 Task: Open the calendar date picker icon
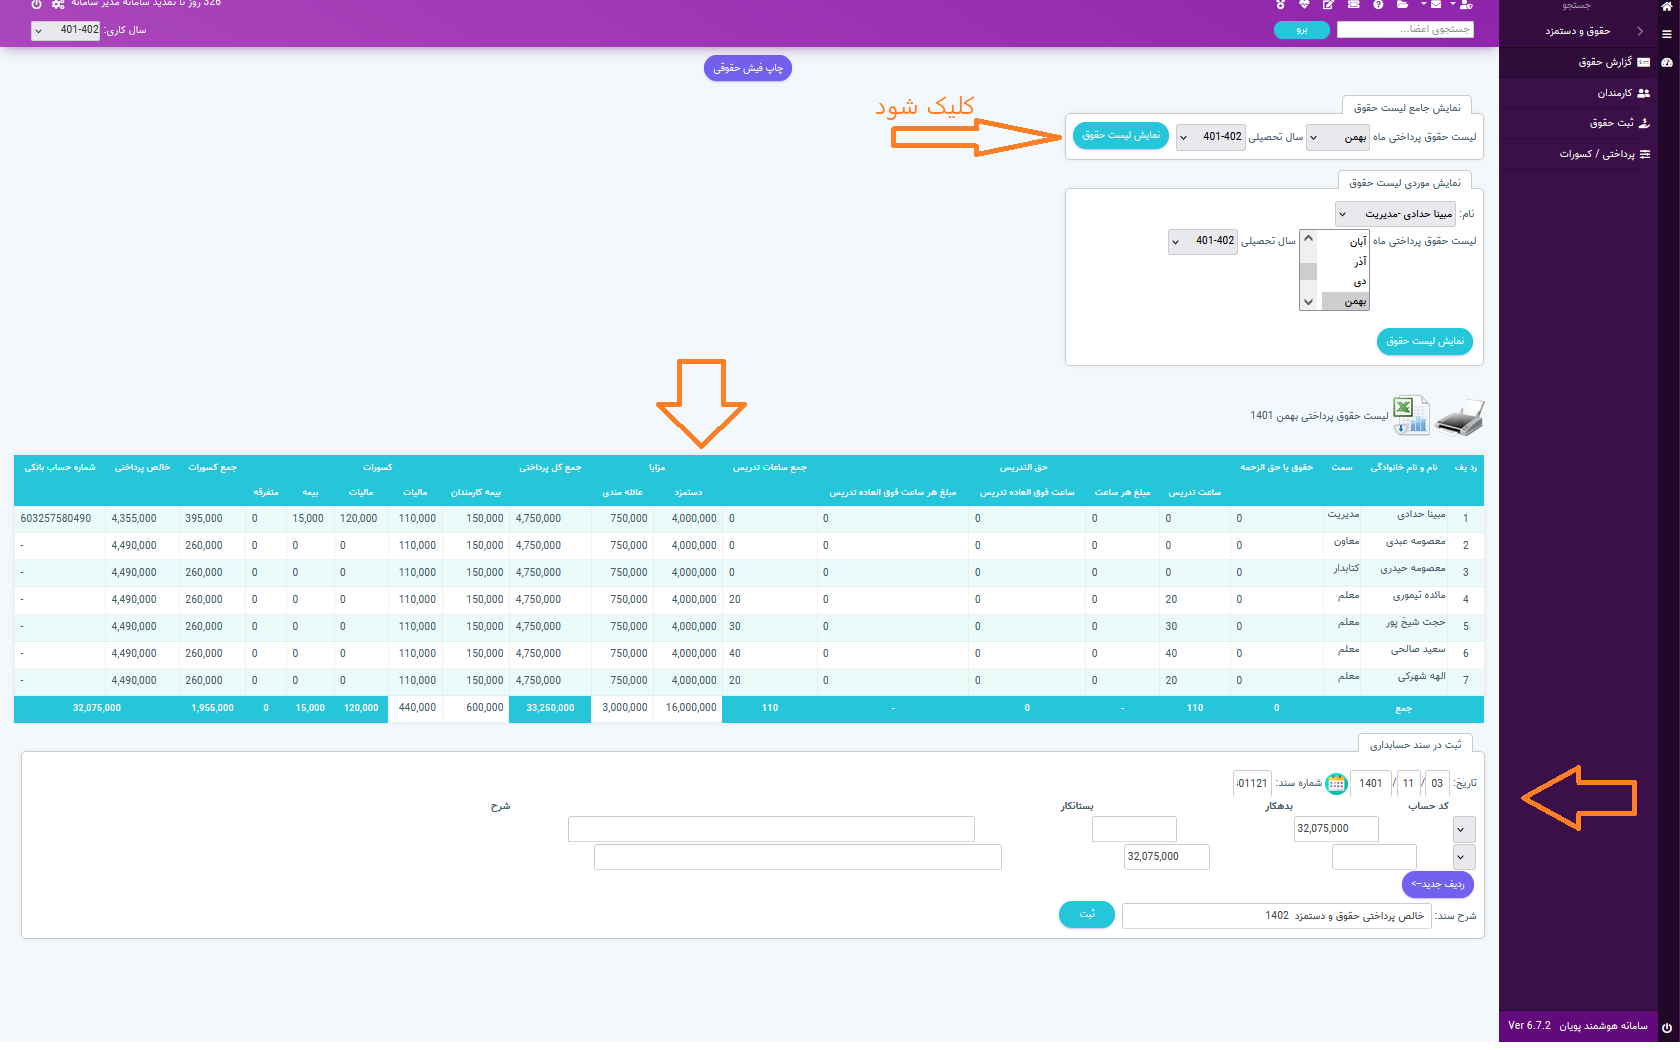[1336, 784]
